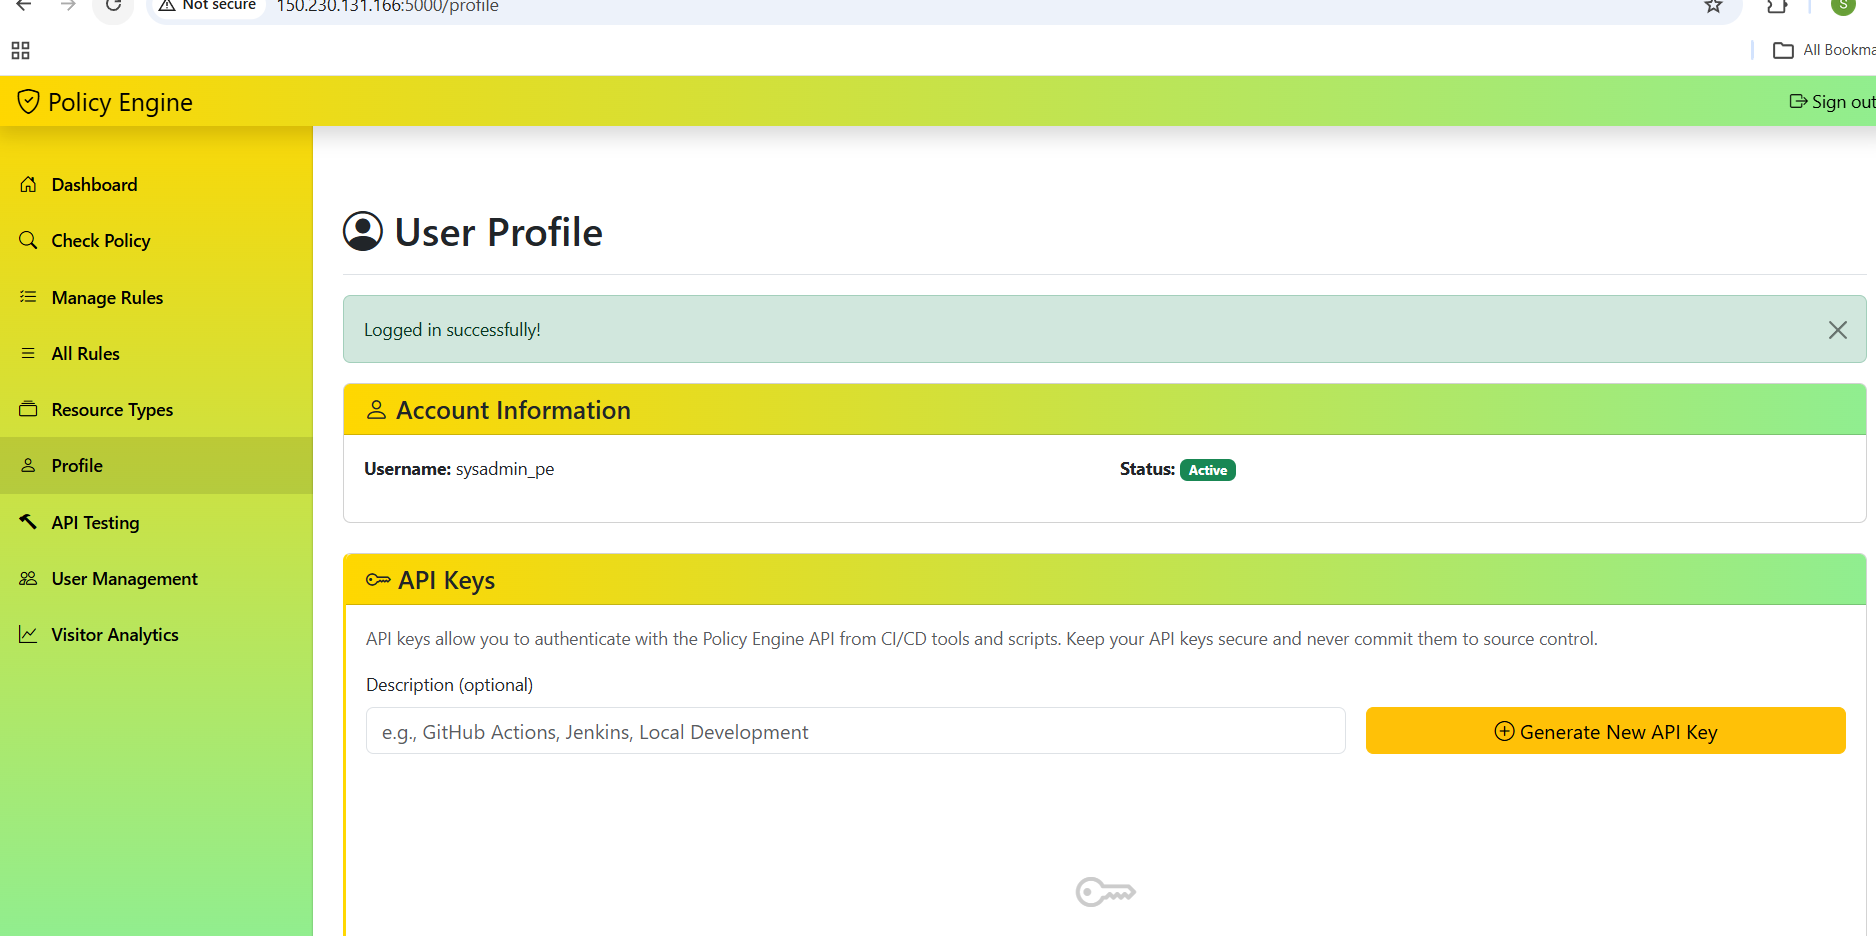
Task: Click the user avatar next to User Profile
Action: point(362,230)
